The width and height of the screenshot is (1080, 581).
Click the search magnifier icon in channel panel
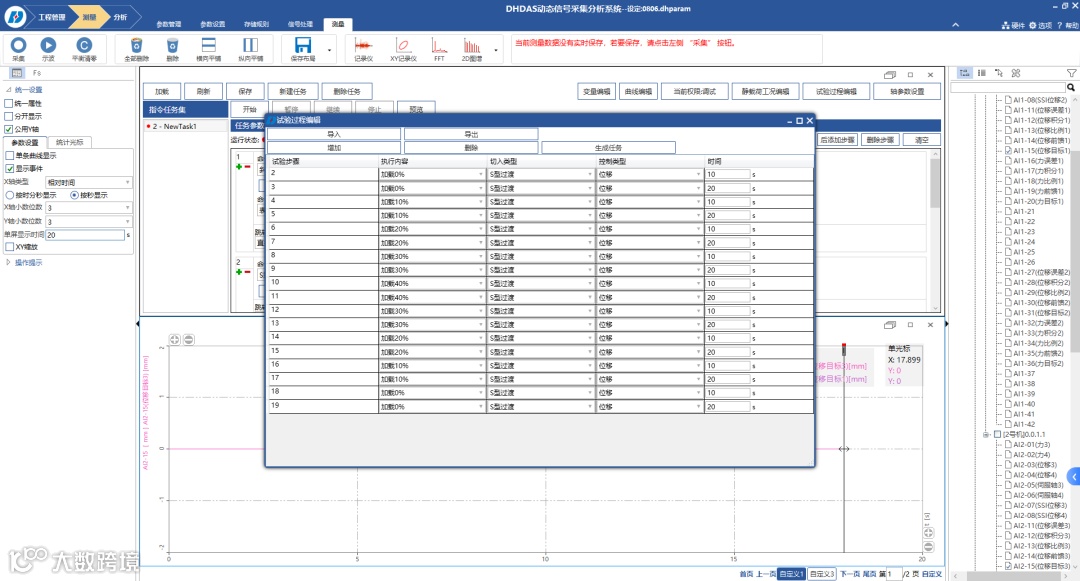pyautogui.click(x=1071, y=87)
